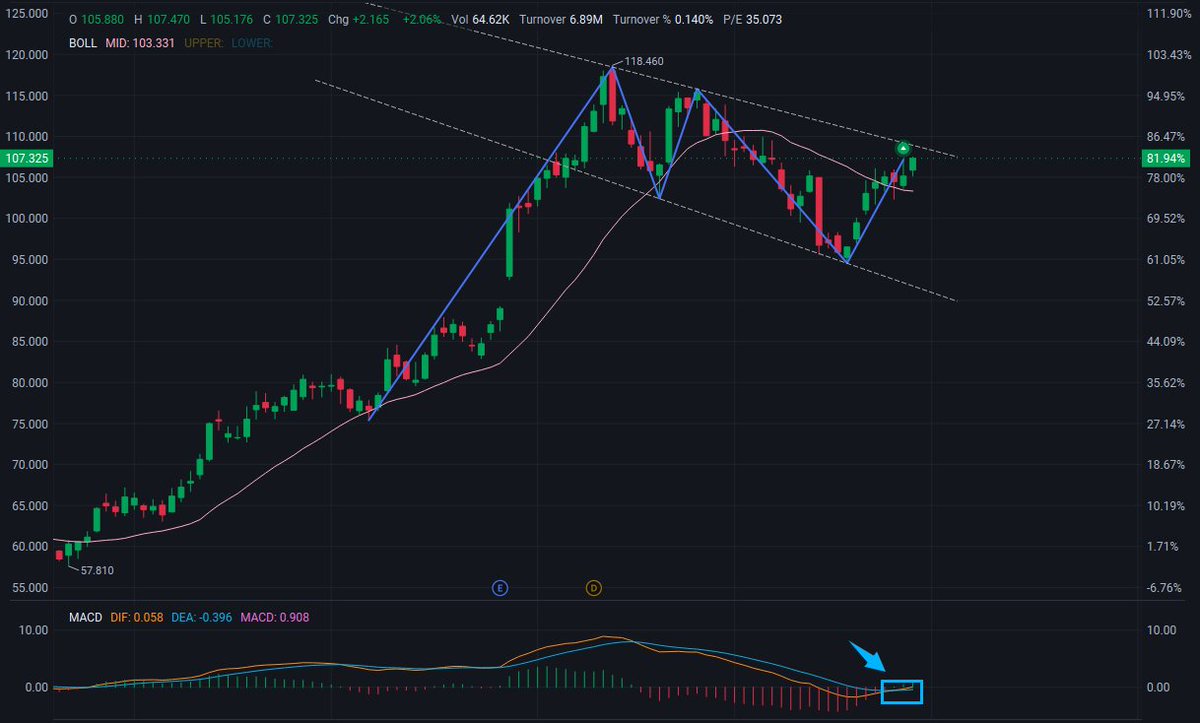Viewport: 1200px width, 723px height.
Task: Click the -6.76% percent axis label
Action: click(x=1166, y=588)
